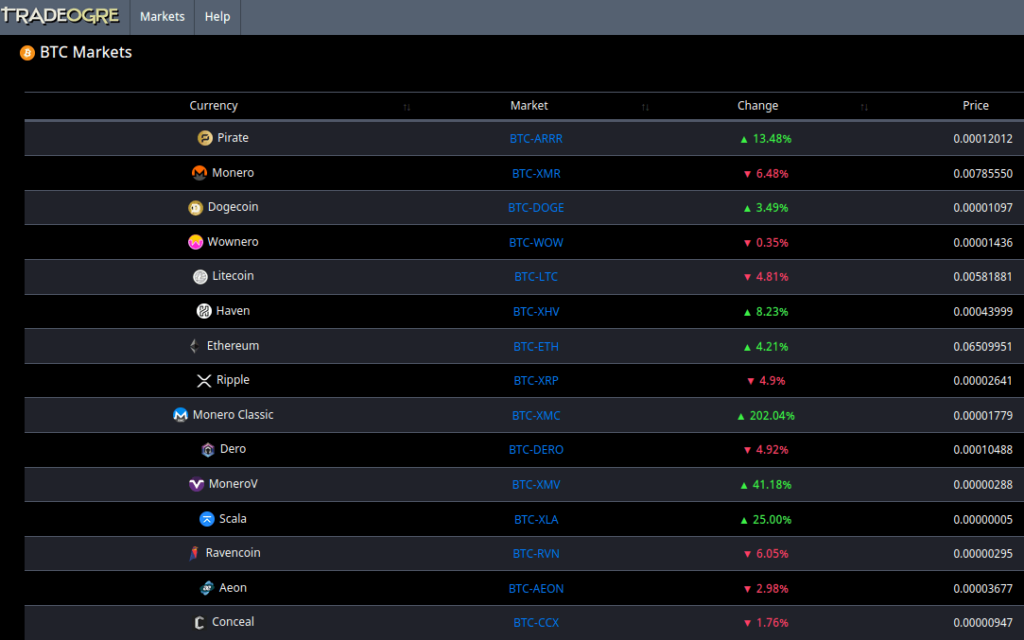The image size is (1024, 640).
Task: Sort table by Change column arrows
Action: [864, 107]
